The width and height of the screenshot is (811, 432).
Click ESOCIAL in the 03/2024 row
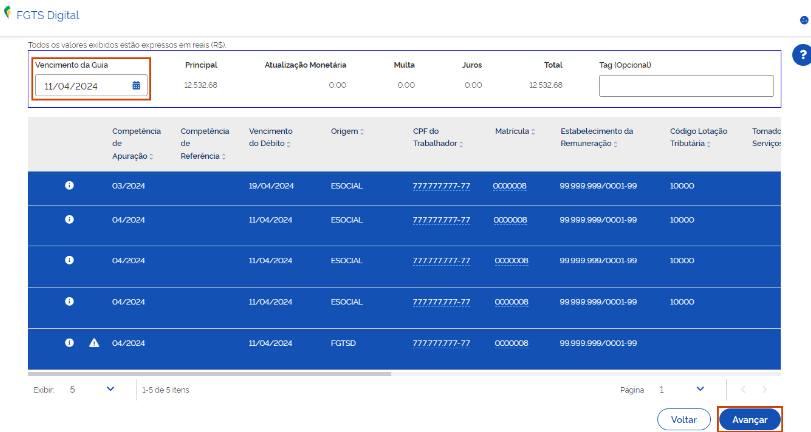click(x=347, y=186)
